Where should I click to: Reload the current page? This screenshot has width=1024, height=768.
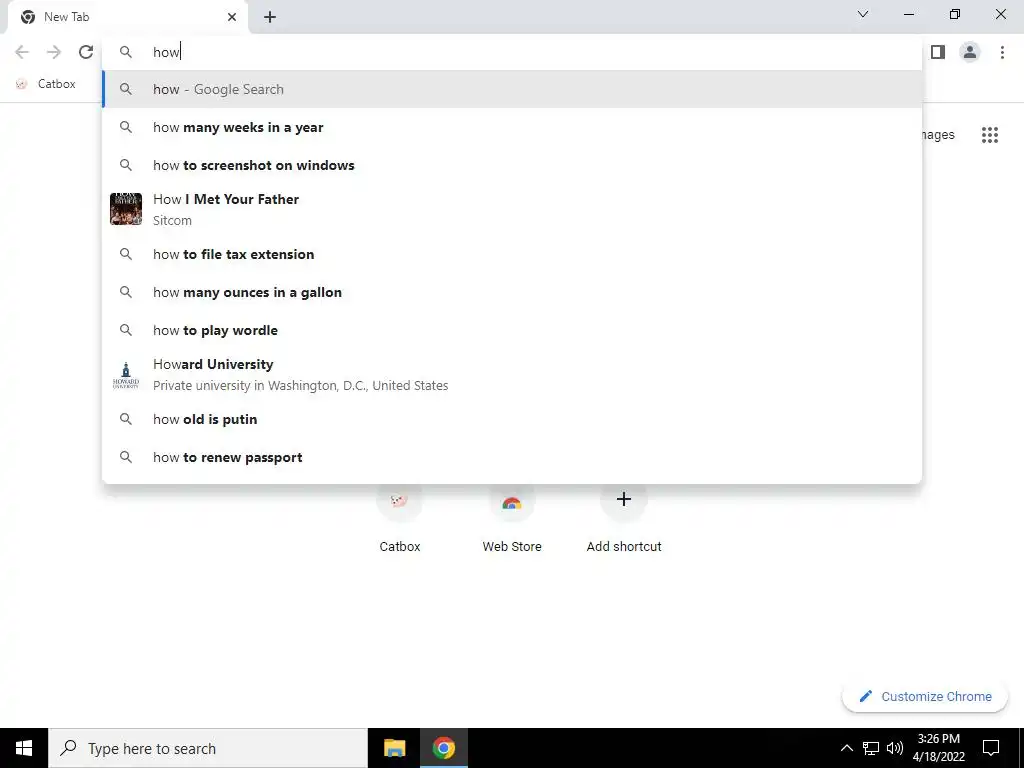[86, 52]
